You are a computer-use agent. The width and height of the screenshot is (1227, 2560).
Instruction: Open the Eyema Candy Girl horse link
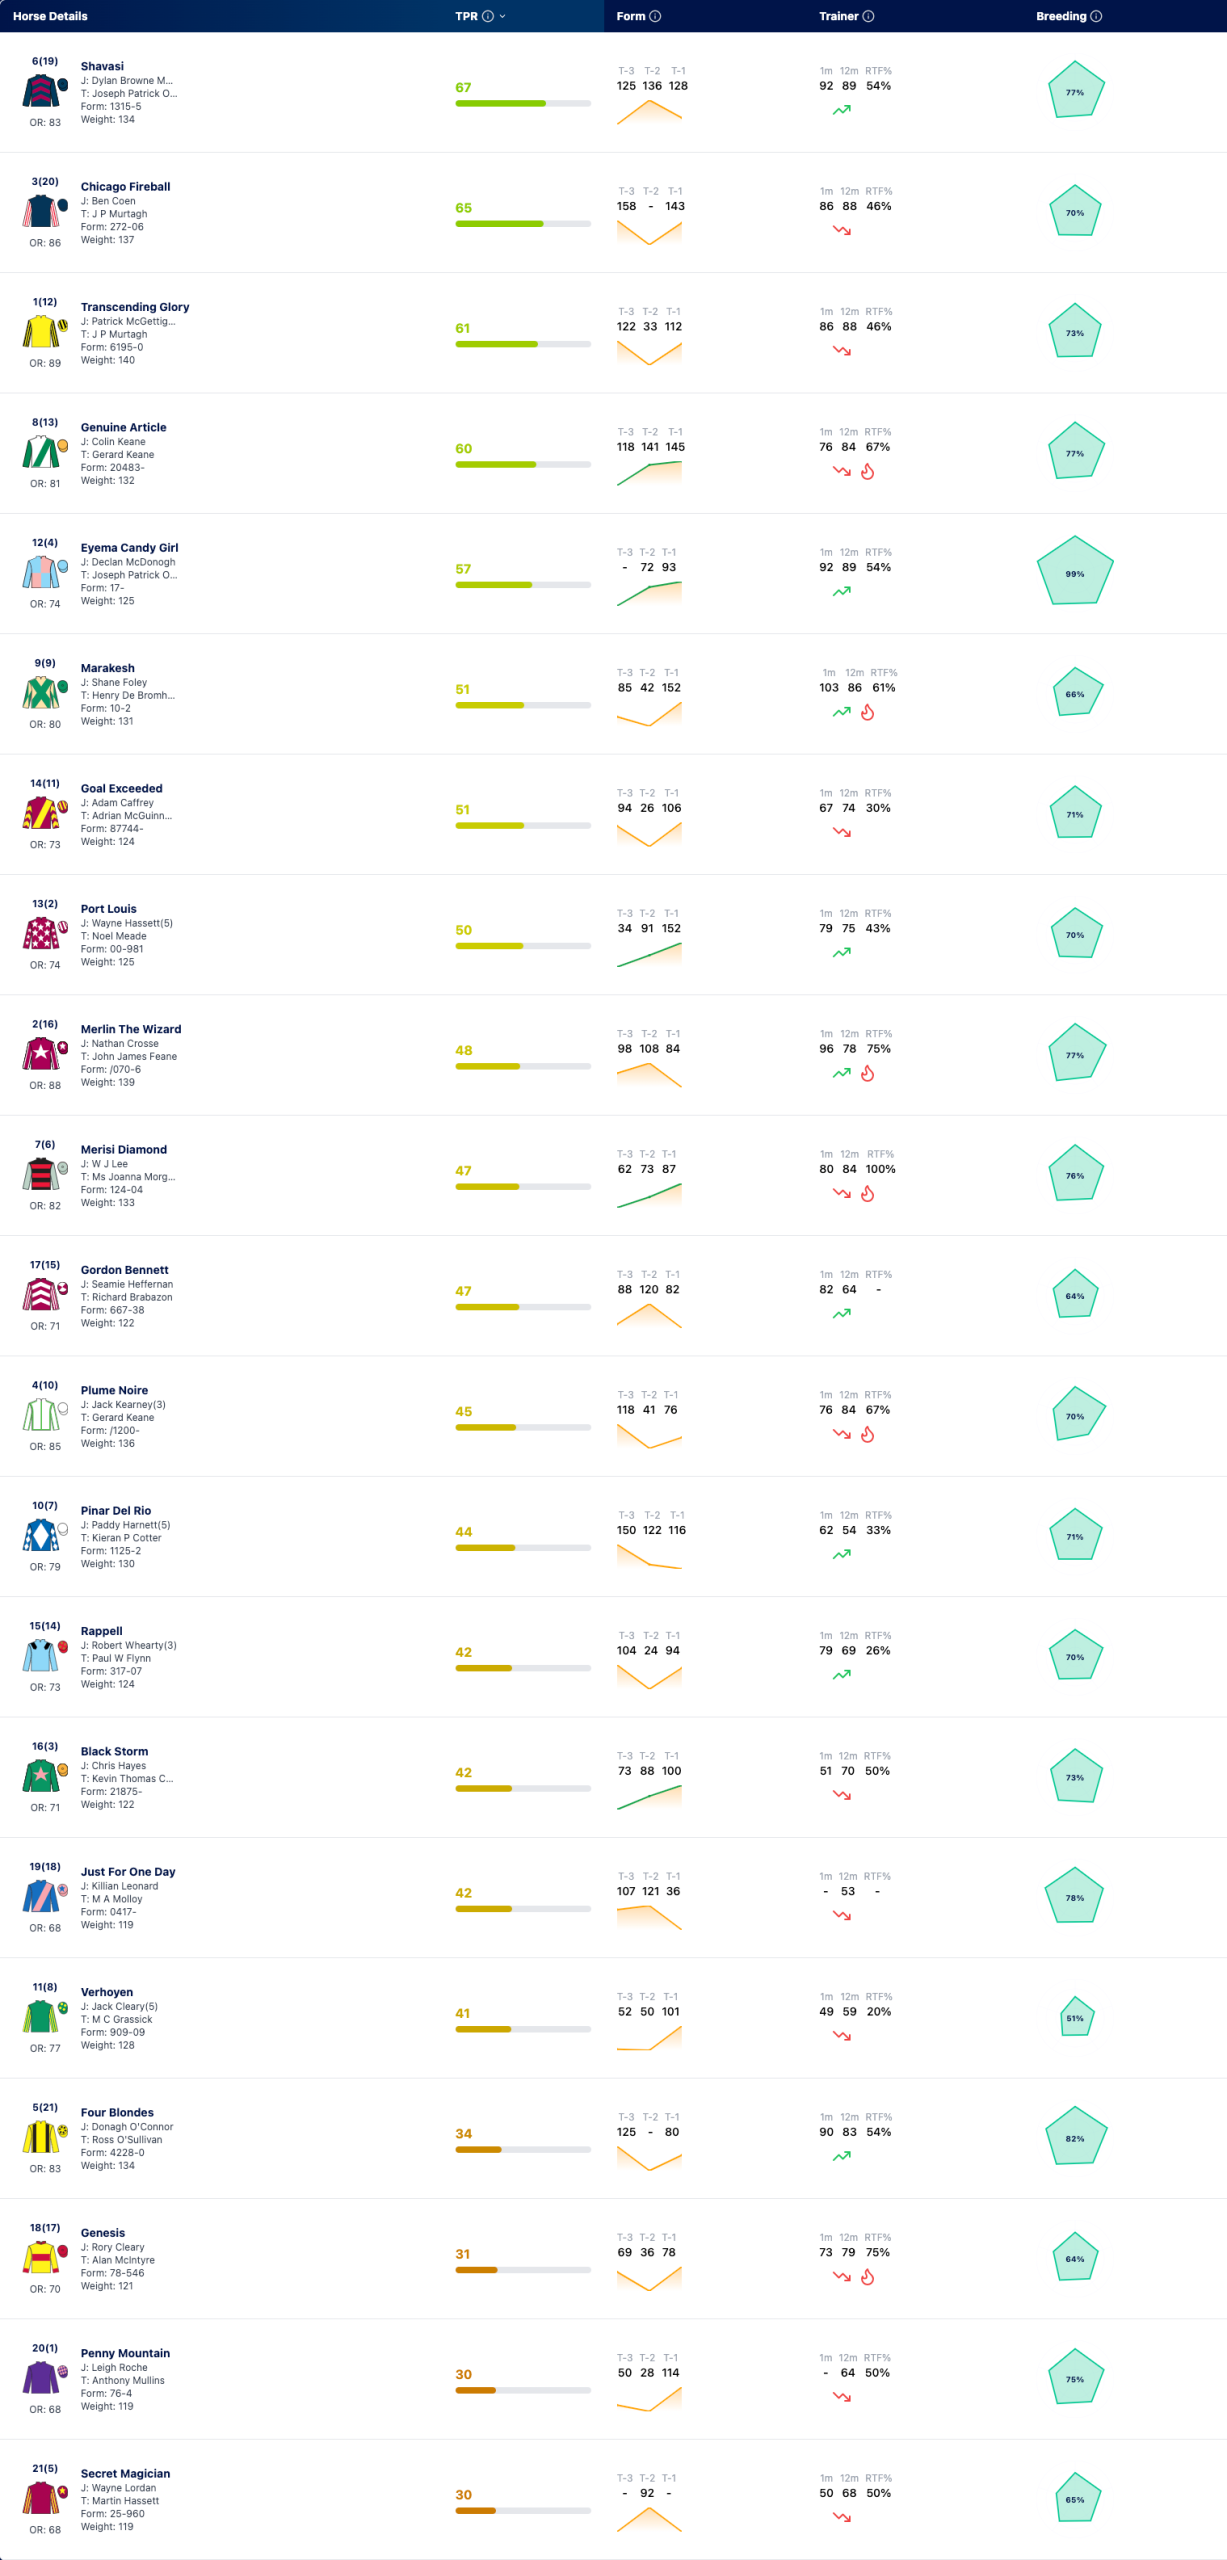click(x=130, y=547)
